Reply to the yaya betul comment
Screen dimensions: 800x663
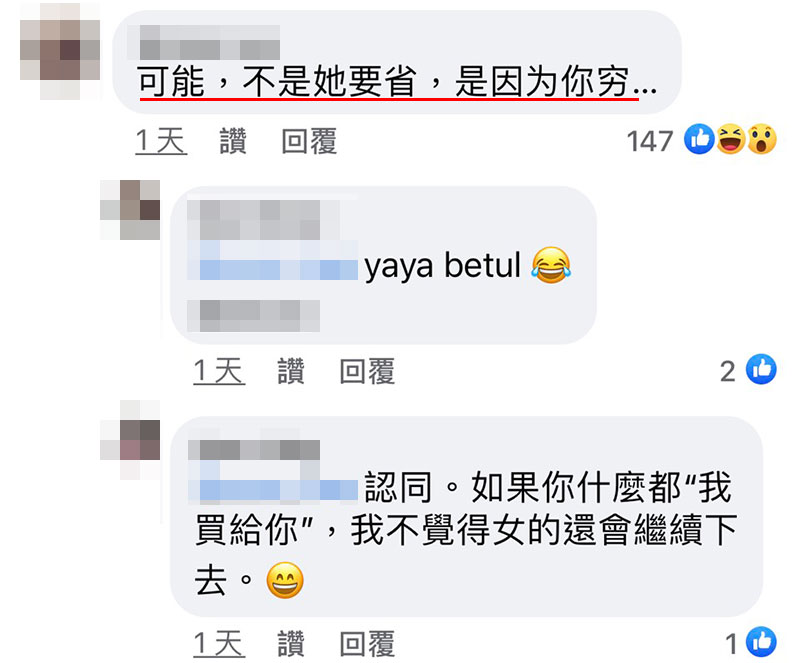tap(367, 371)
